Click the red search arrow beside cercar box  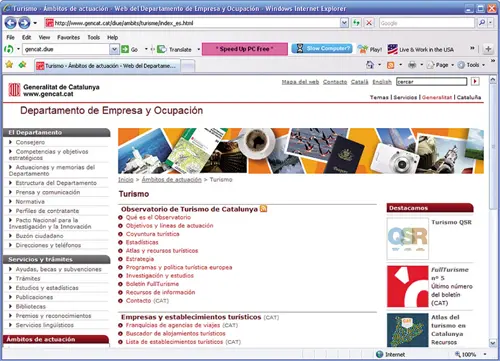(475, 81)
